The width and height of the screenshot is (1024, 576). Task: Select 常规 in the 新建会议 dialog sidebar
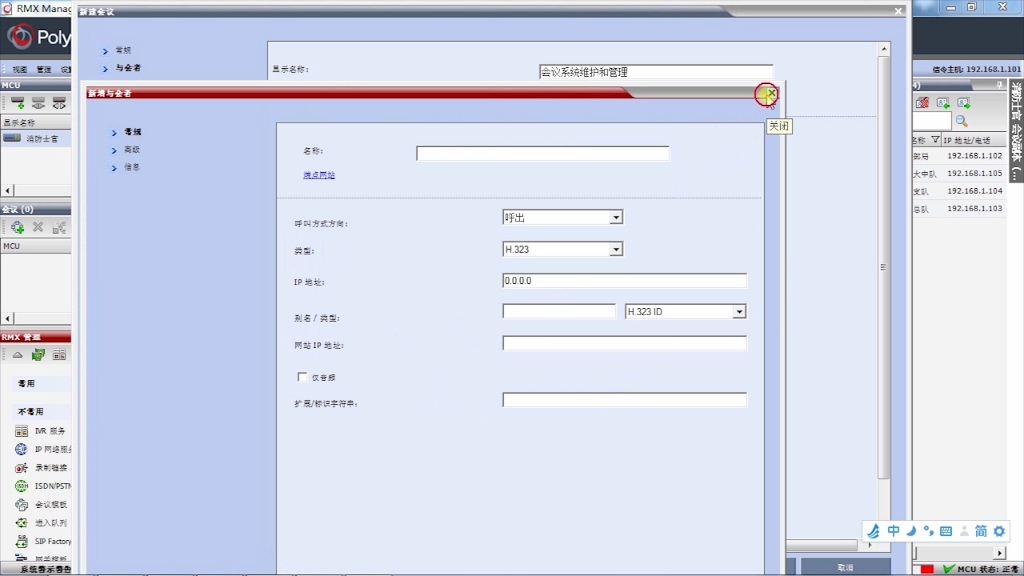(x=123, y=50)
